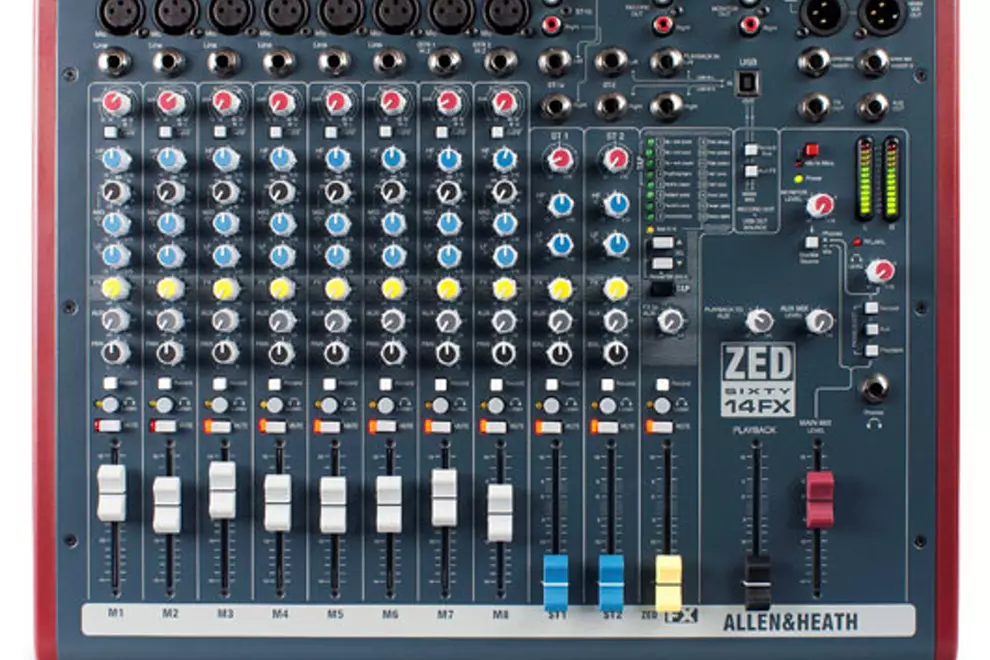Mute channel M1 with its orange switch
This screenshot has width=990, height=660.
[x=107, y=423]
